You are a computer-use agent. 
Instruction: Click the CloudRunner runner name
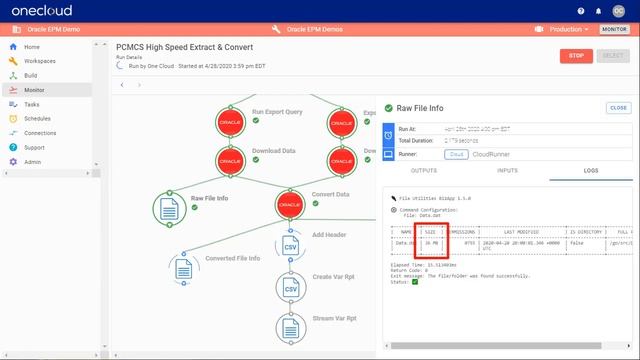[491, 154]
